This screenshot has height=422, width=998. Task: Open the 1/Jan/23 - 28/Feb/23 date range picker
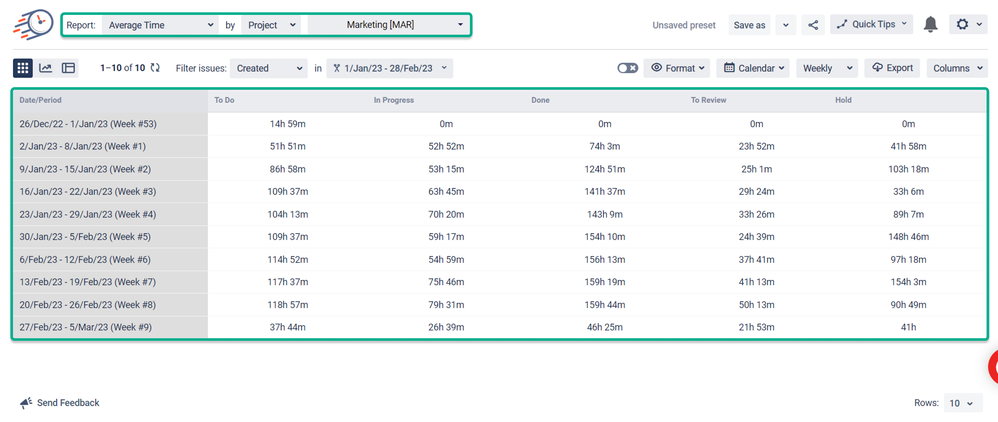[390, 68]
